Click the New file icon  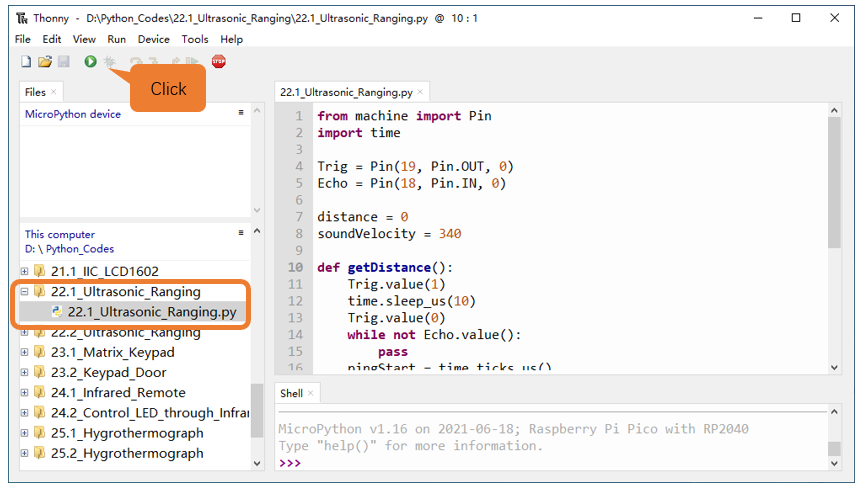tap(26, 62)
